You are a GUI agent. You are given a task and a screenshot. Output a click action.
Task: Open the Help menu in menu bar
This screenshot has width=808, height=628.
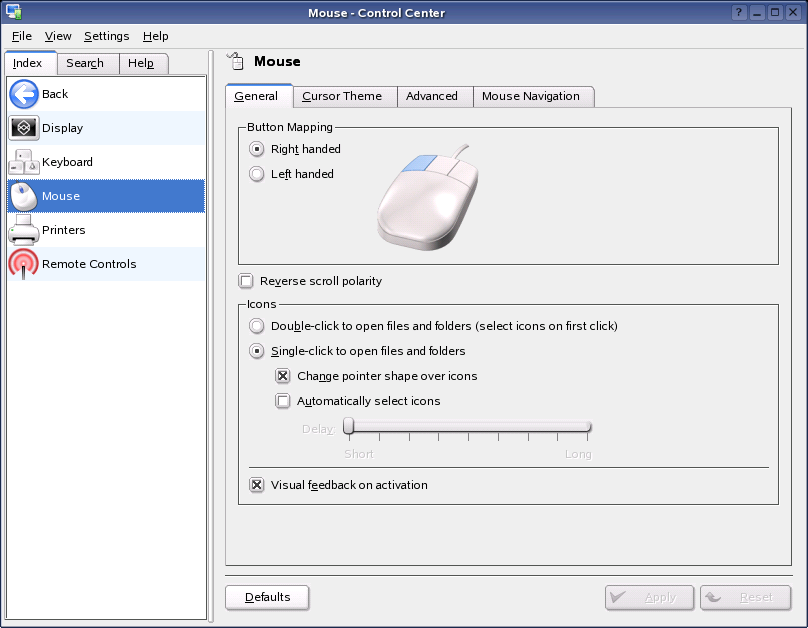point(156,36)
